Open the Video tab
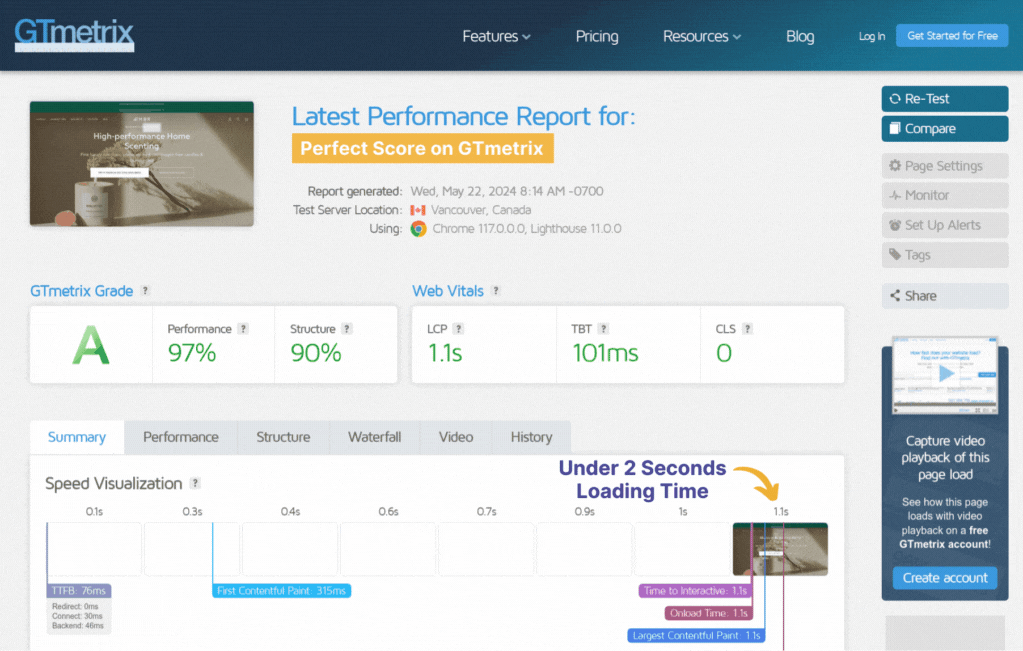Viewport: 1023px width, 651px height. coord(456,437)
